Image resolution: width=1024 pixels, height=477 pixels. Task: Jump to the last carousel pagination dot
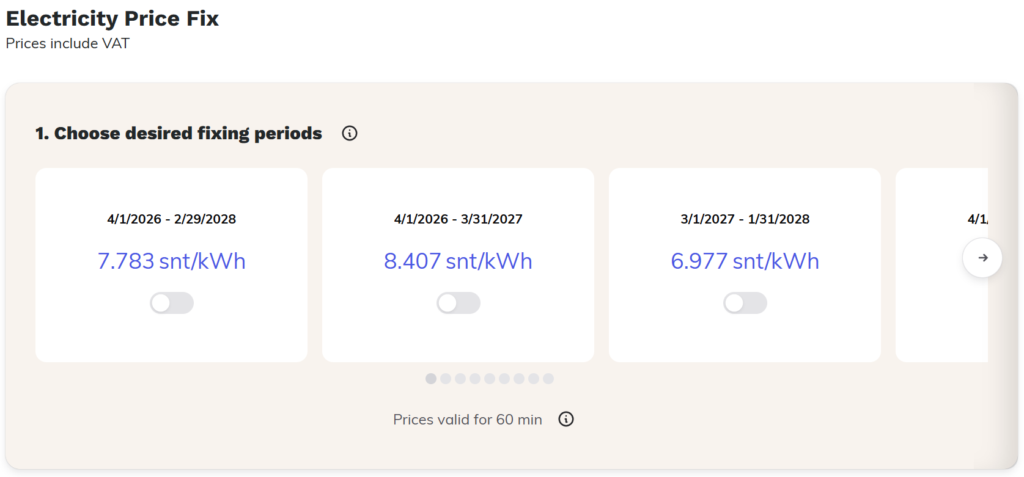(x=548, y=379)
